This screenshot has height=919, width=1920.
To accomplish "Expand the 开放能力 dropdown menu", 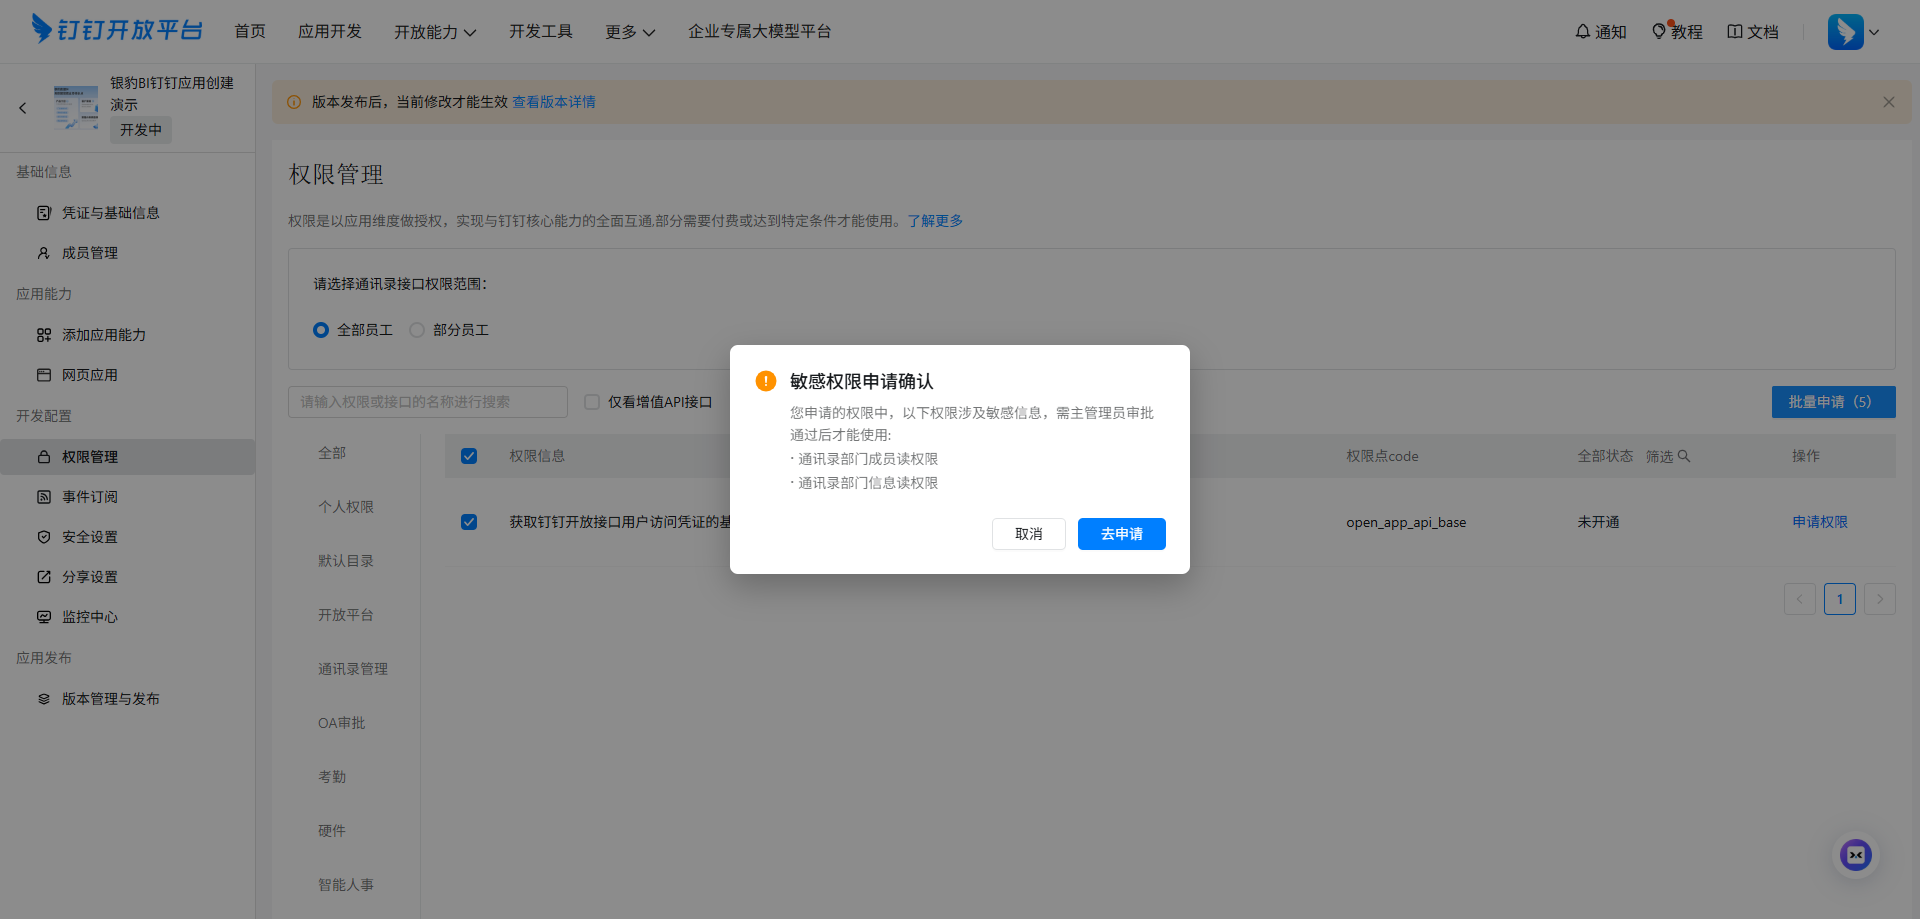I will pos(435,31).
